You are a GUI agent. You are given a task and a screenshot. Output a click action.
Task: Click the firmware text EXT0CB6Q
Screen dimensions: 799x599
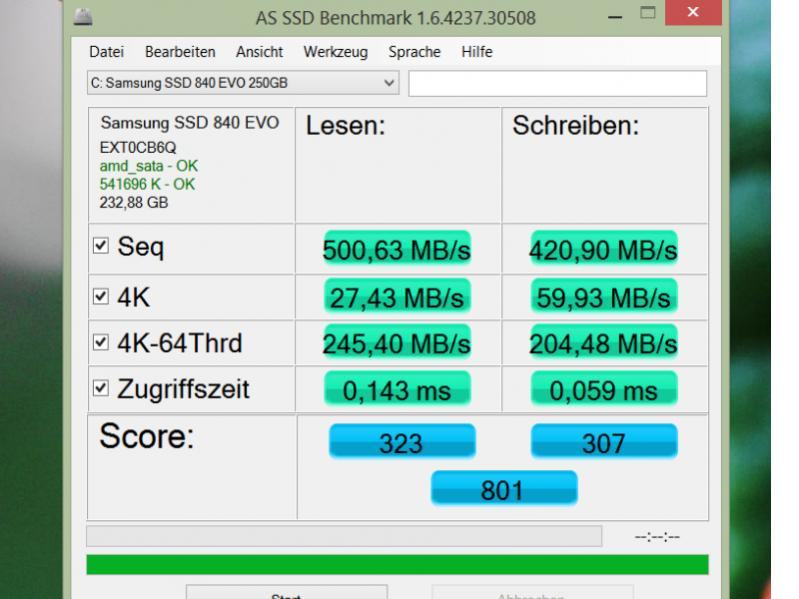[x=138, y=148]
